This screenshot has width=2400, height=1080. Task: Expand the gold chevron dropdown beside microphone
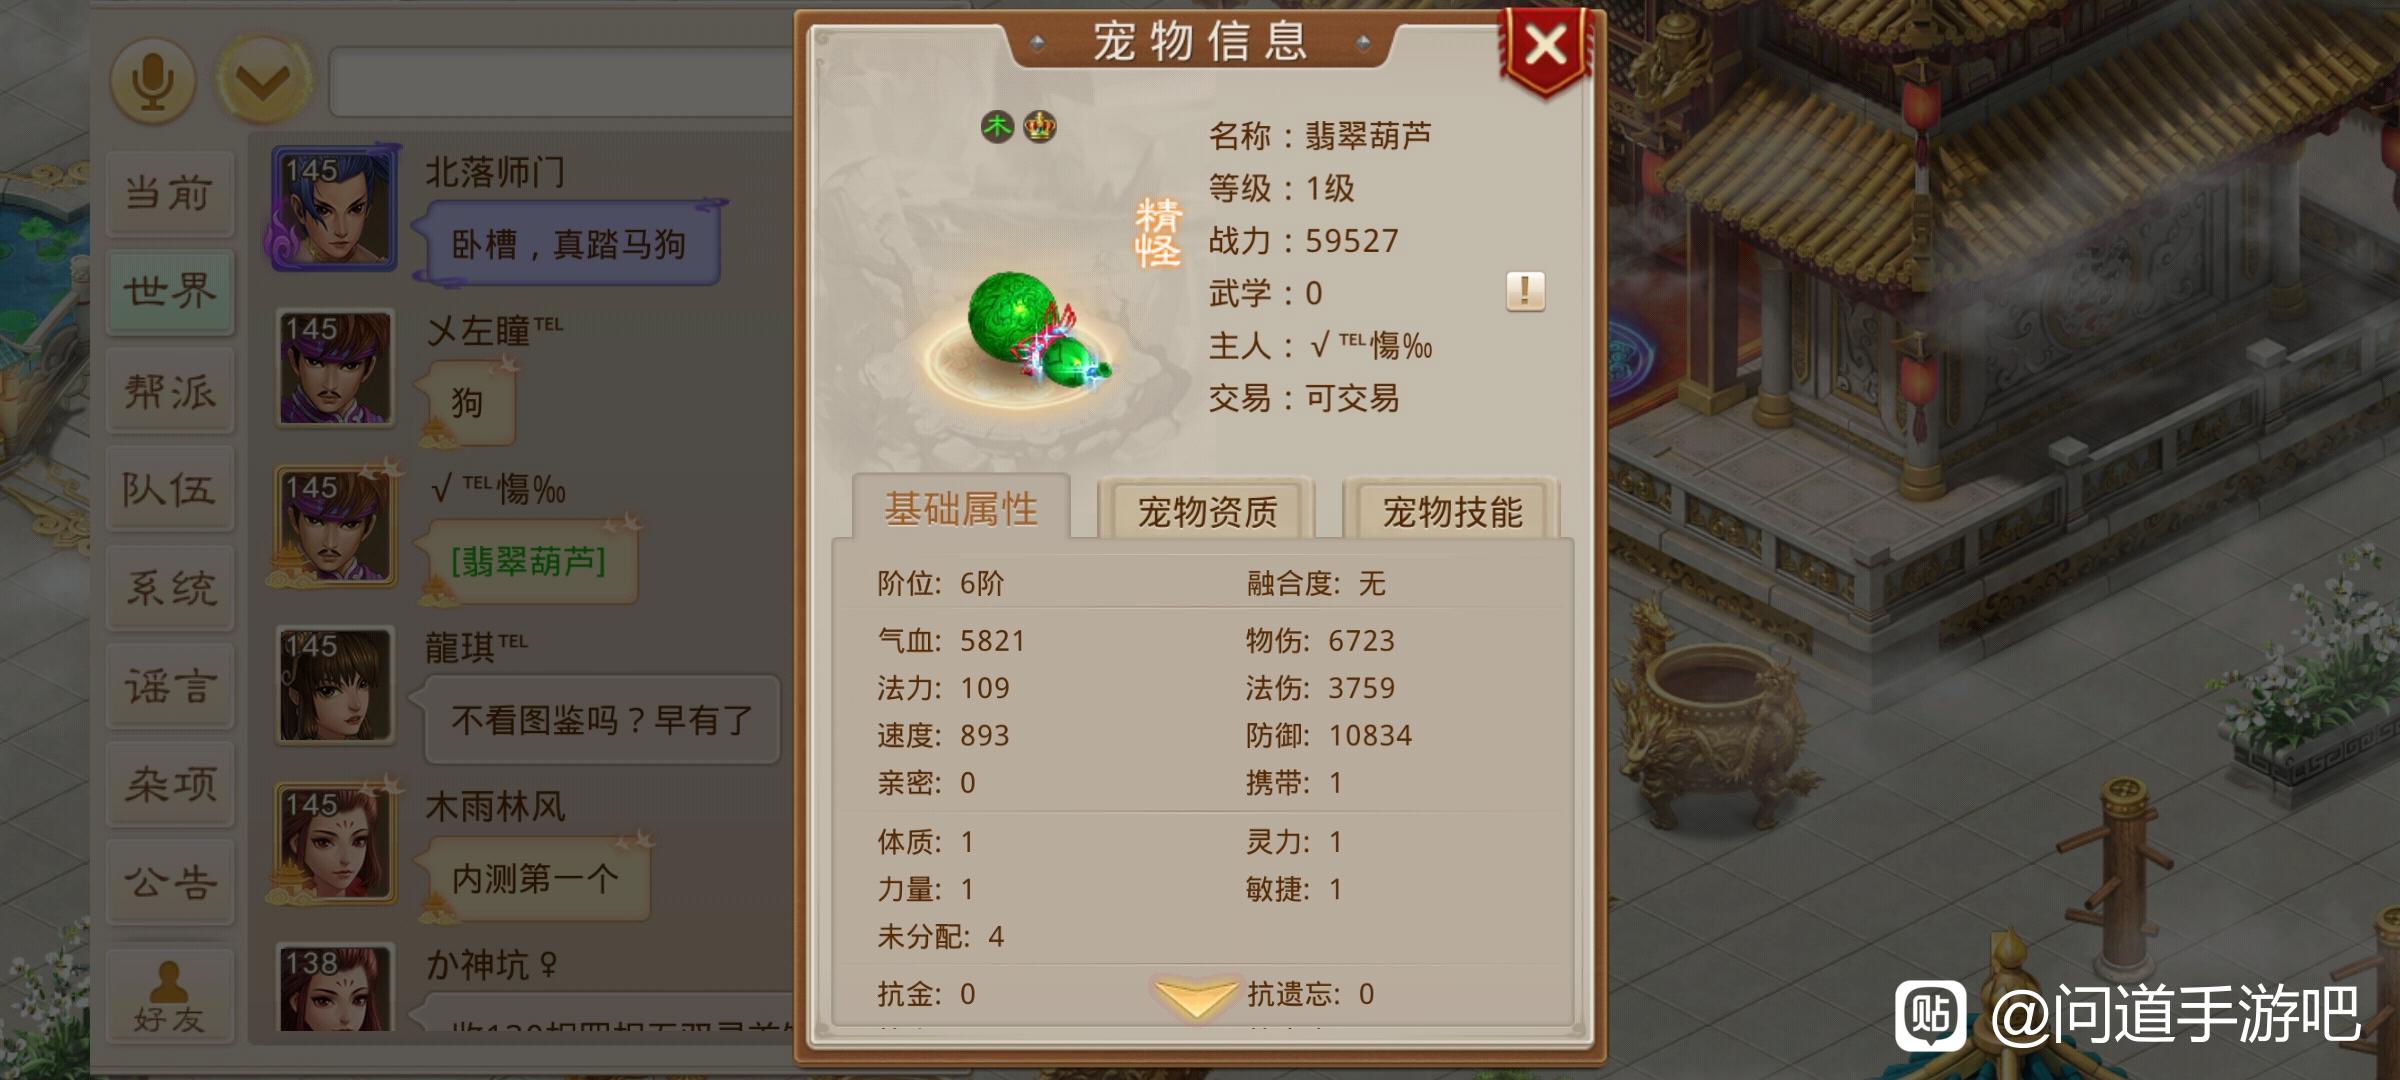point(263,81)
